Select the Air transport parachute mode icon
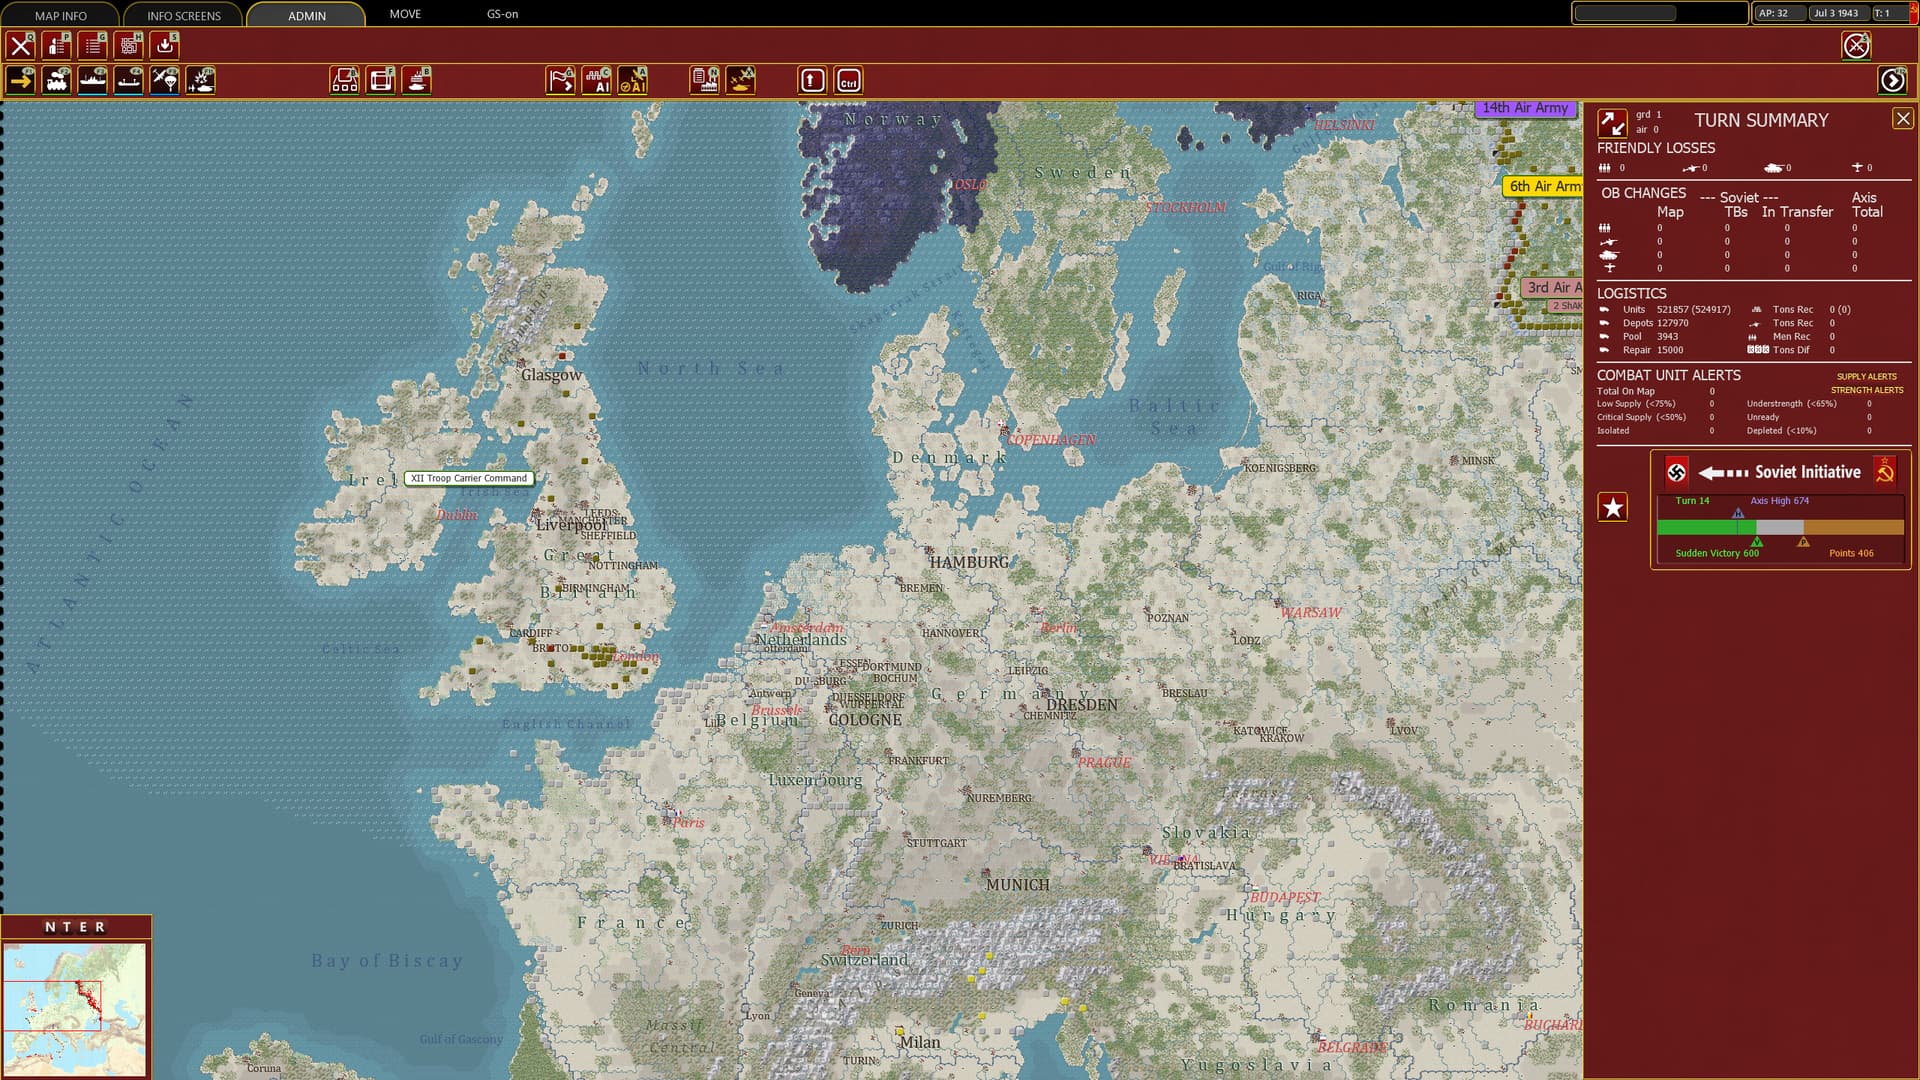1920x1080 pixels. 165,80
